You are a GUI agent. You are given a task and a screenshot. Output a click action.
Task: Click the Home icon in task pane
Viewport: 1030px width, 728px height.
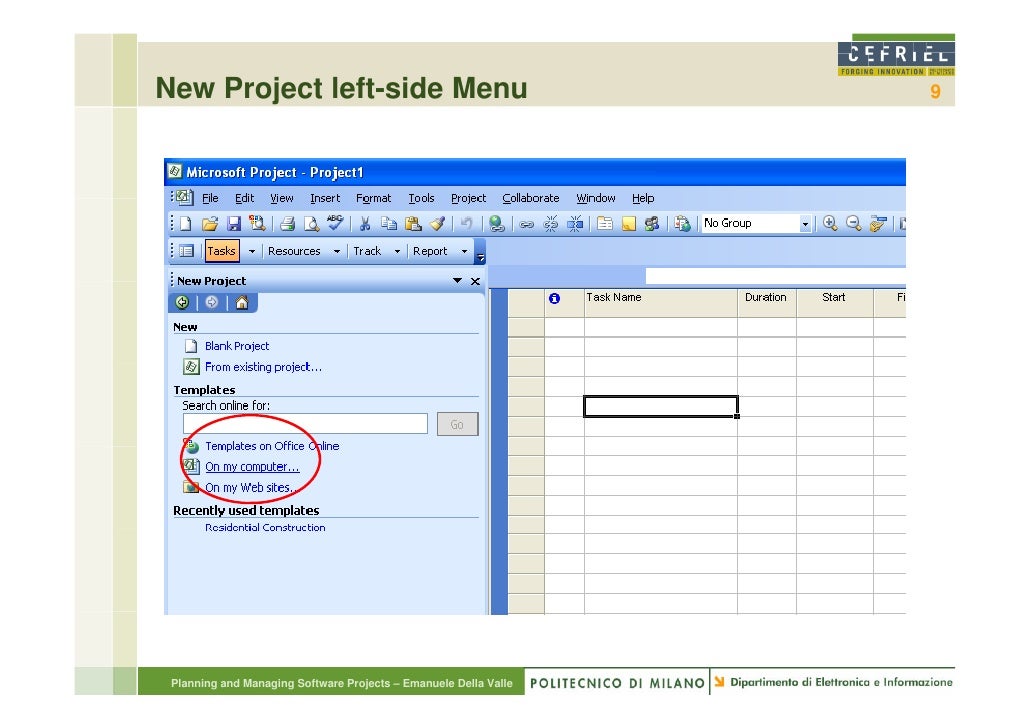(x=242, y=302)
